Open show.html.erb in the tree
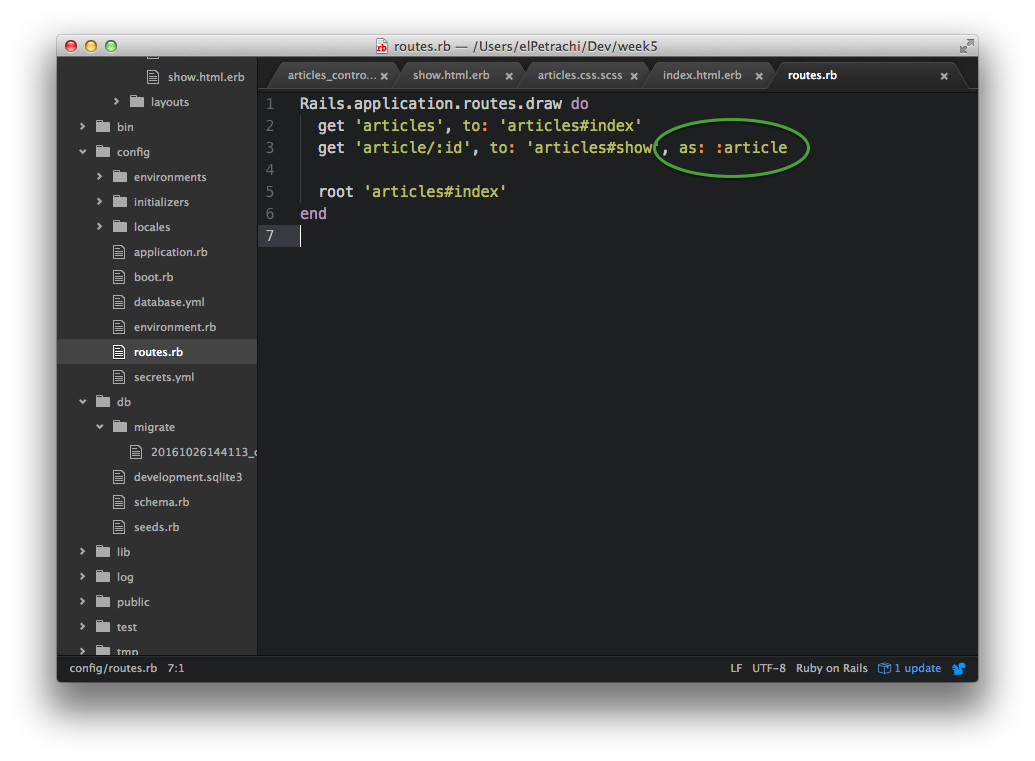This screenshot has height=761, width=1035. point(206,77)
